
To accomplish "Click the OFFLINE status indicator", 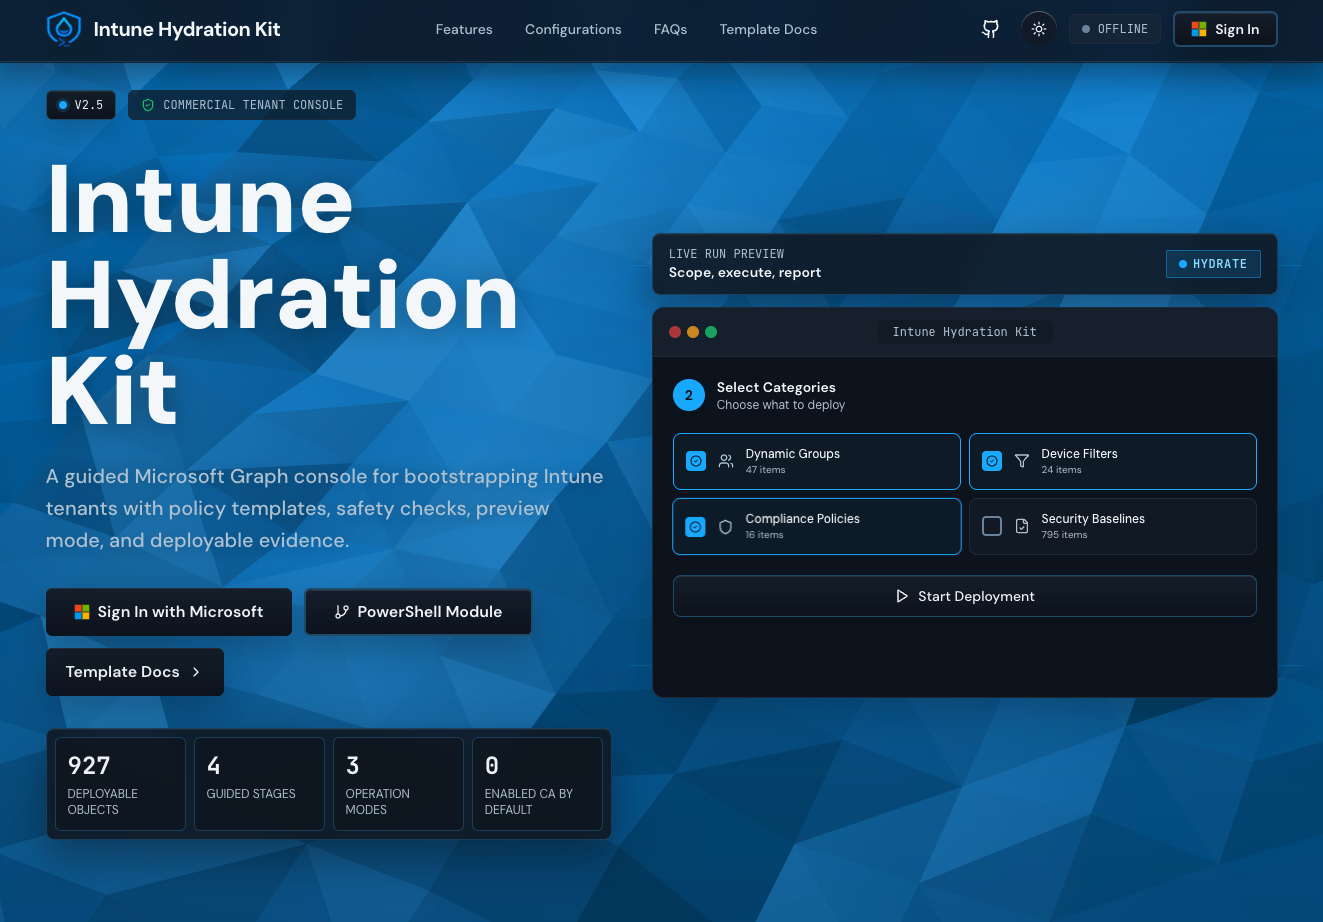I will (x=1115, y=29).
